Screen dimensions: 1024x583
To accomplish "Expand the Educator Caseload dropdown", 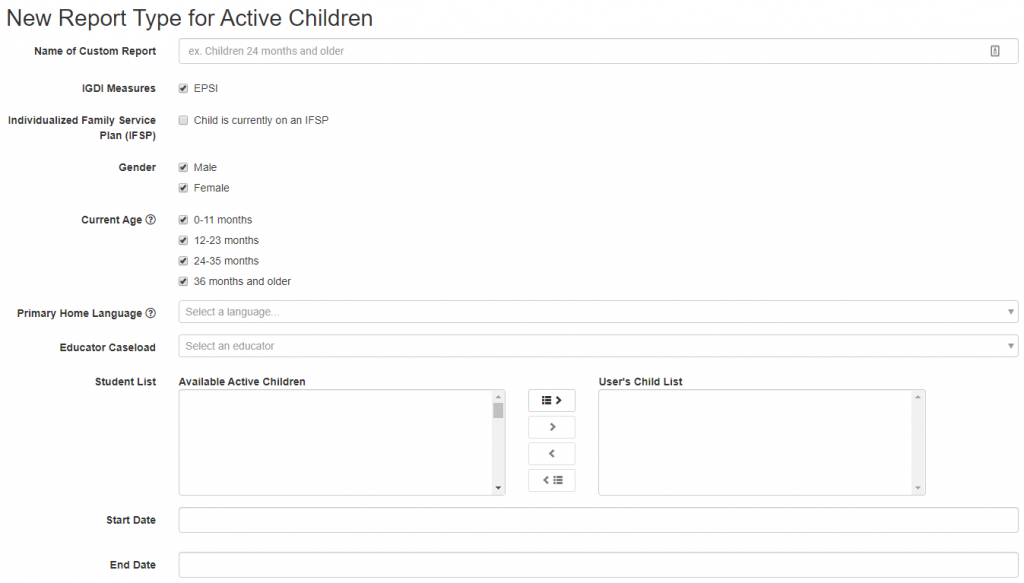I will coord(598,346).
